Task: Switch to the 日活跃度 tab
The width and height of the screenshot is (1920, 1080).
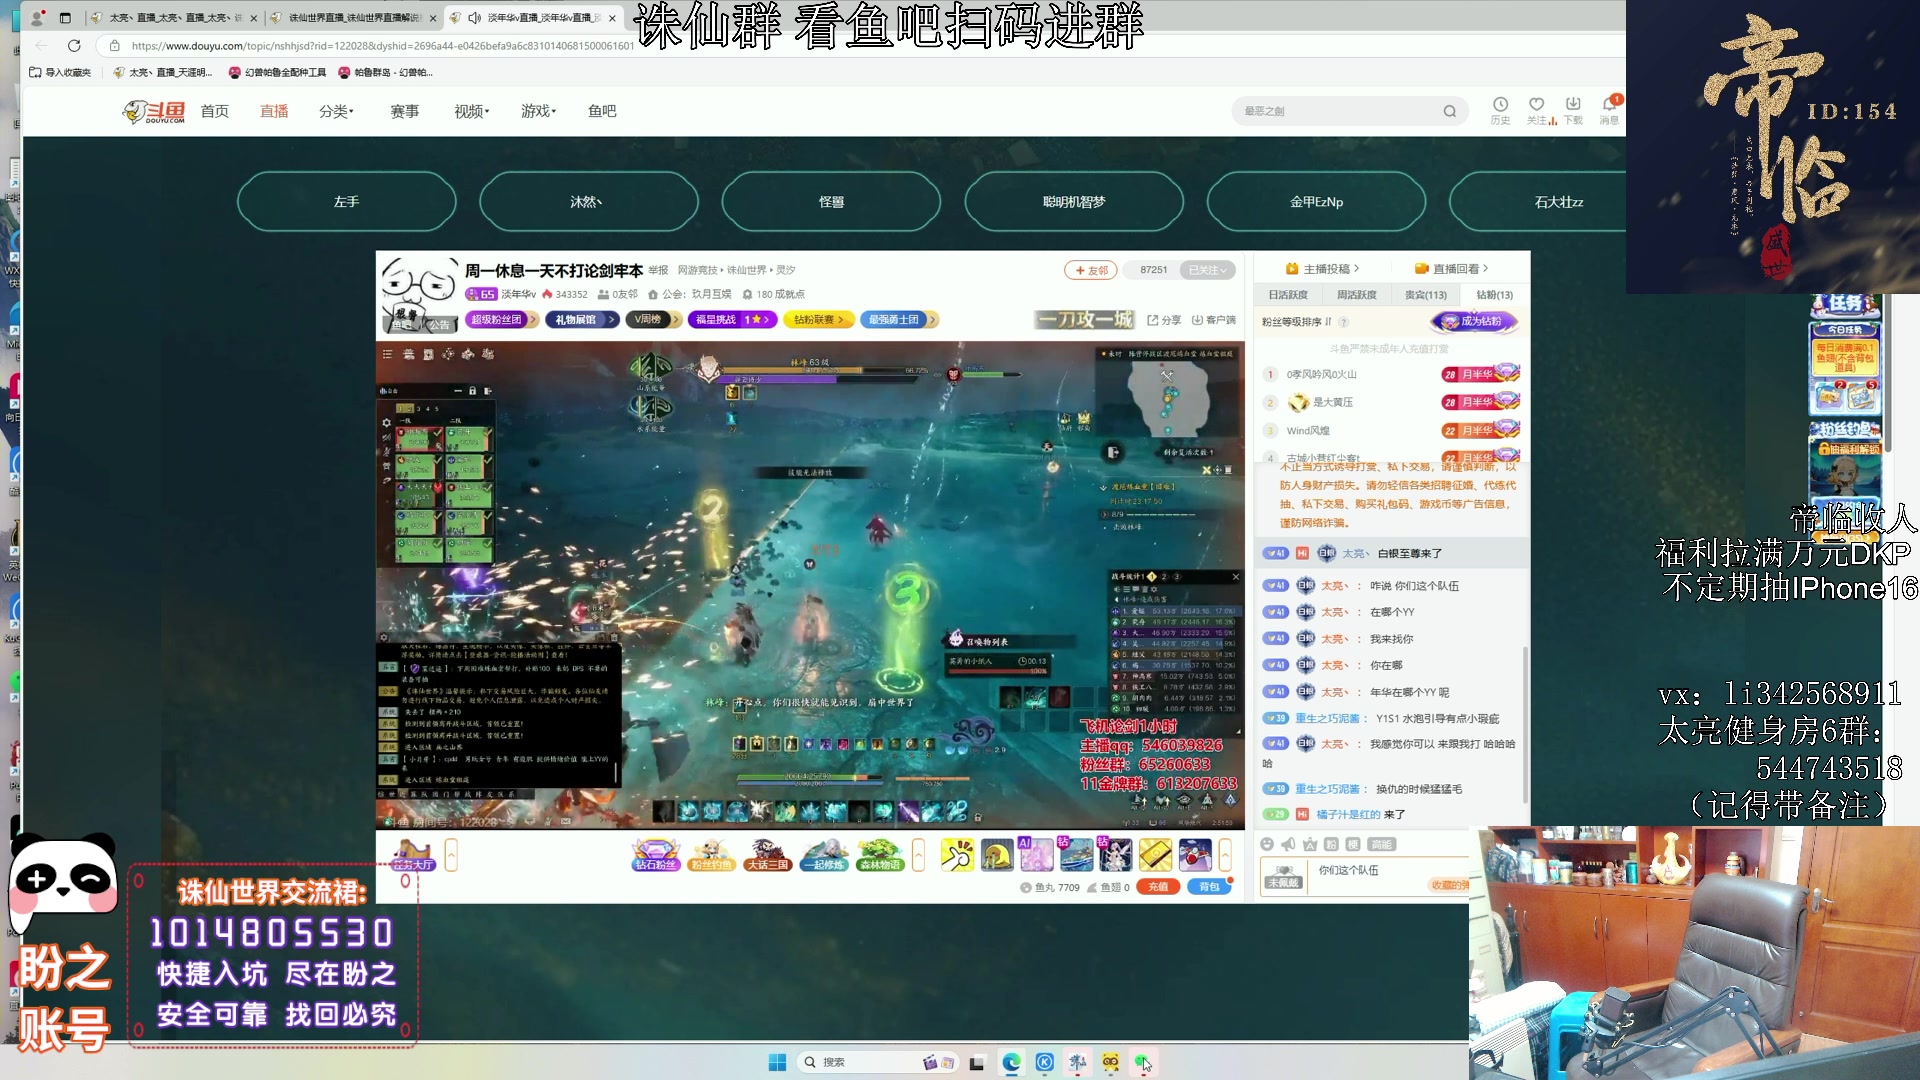Action: click(x=1288, y=295)
